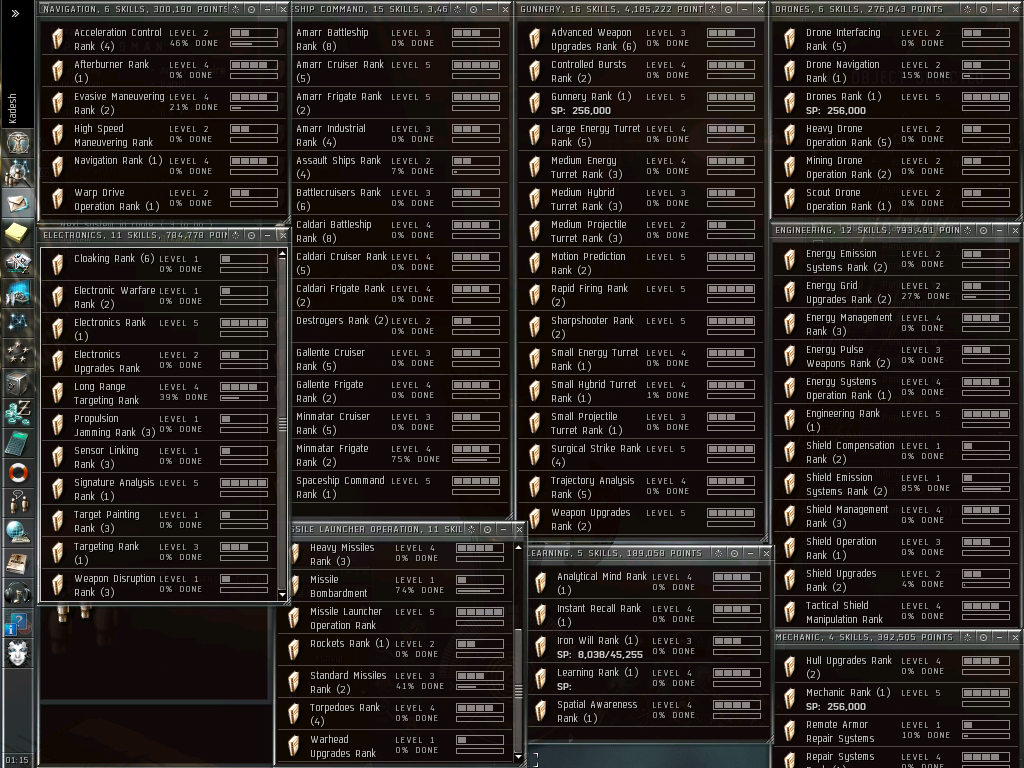Select Signature Analysis Rank (1) skill
Viewport: 1024px width, 768px height.
[x=159, y=488]
